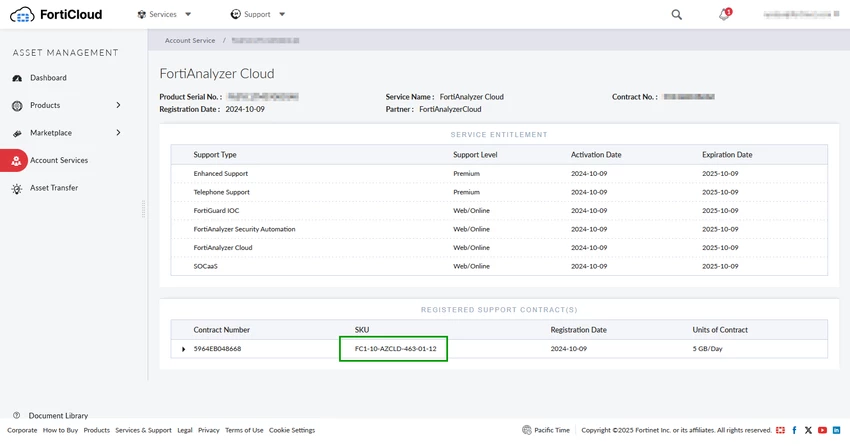850x446 pixels.
Task: Click the Asset Transfer icon
Action: (x=17, y=189)
